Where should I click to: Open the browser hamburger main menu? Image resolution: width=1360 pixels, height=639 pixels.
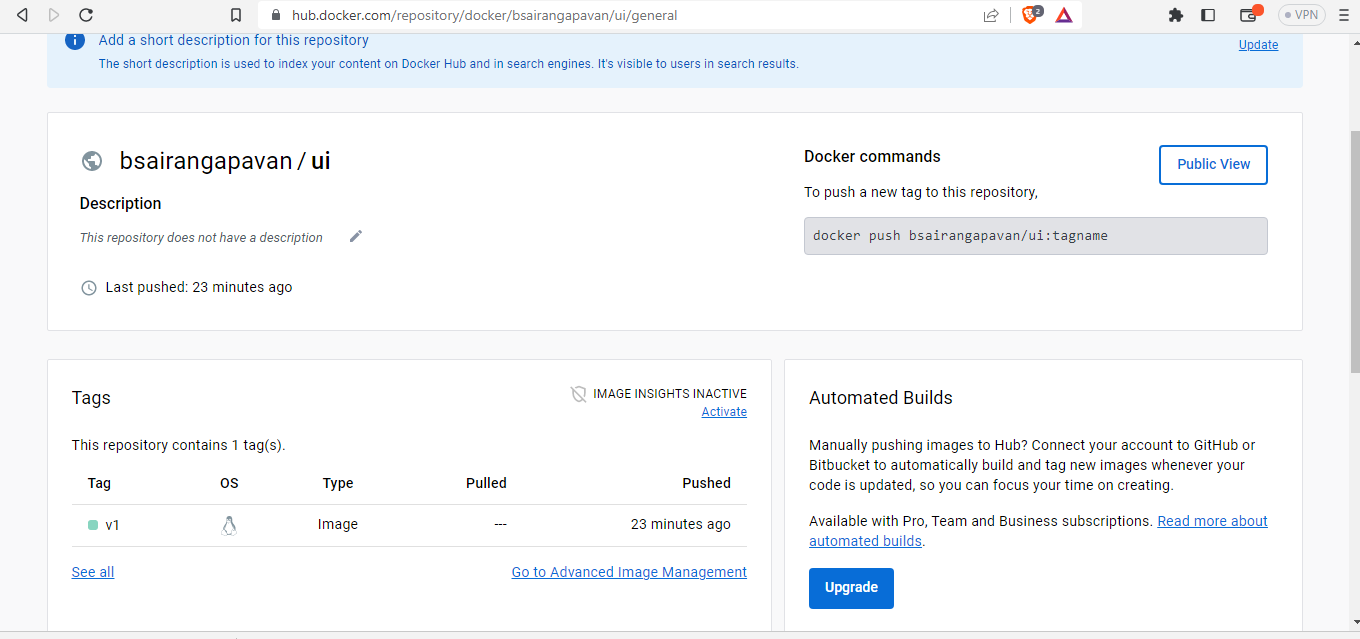tap(1344, 15)
